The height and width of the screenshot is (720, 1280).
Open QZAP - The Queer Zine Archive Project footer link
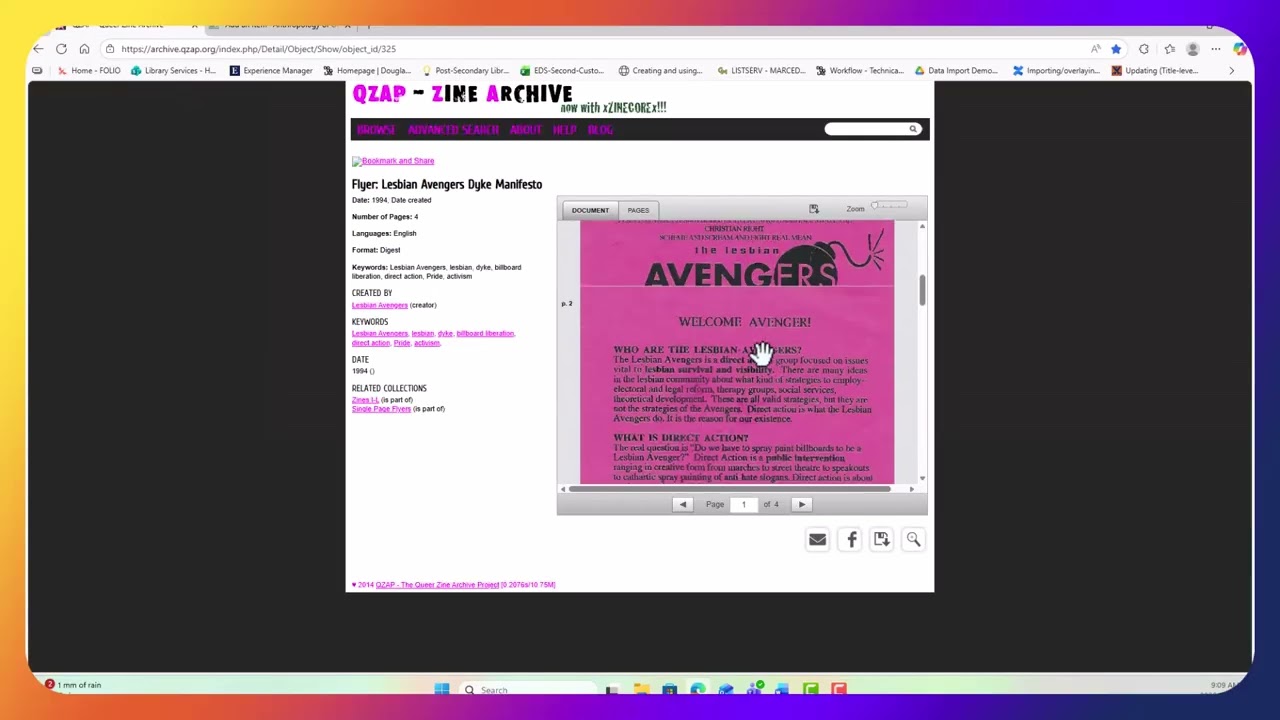[x=437, y=585]
